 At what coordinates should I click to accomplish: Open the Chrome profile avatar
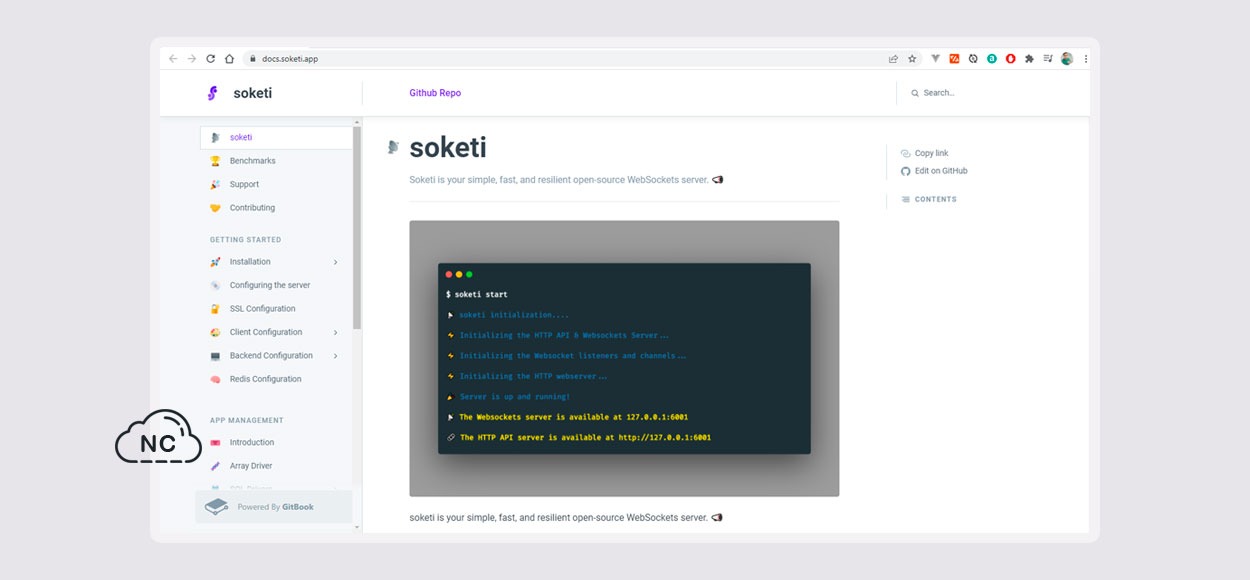(1067, 59)
